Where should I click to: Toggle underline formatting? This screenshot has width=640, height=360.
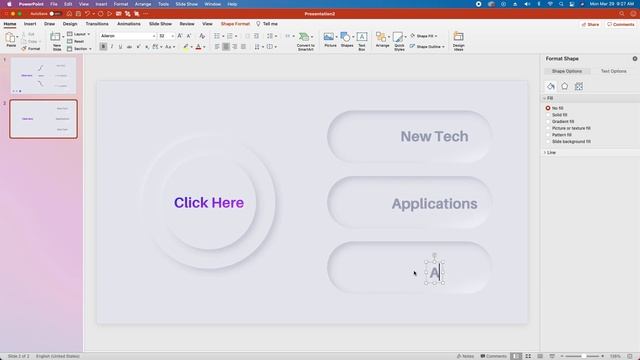point(120,47)
